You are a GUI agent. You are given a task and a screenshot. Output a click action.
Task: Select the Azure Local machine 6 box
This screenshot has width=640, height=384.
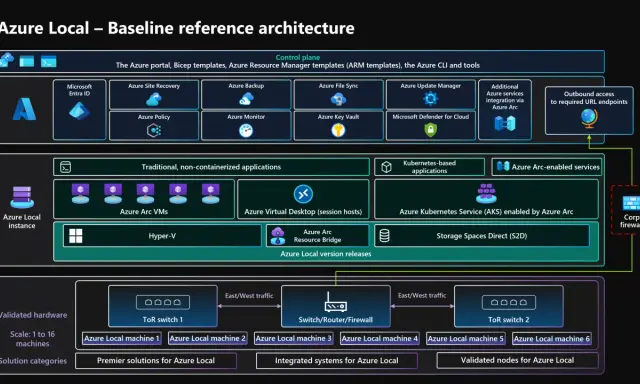pyautogui.click(x=552, y=338)
